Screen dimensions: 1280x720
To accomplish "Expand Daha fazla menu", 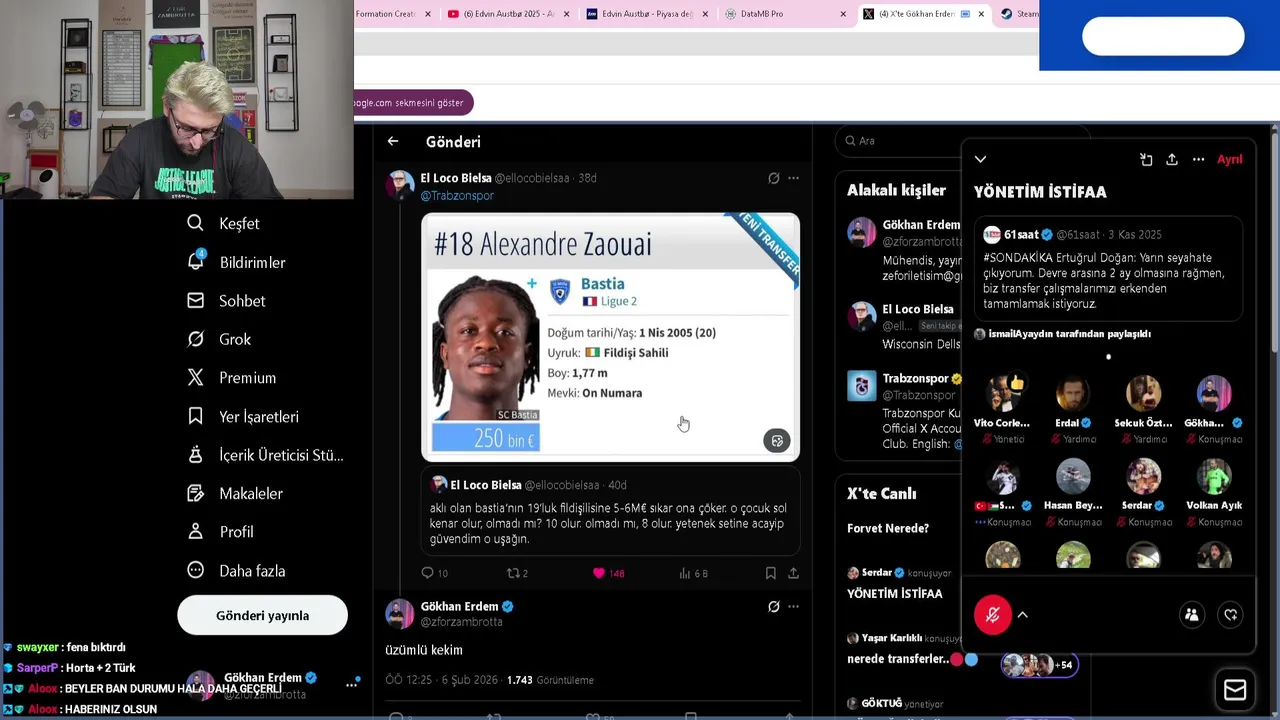I will (237, 571).
